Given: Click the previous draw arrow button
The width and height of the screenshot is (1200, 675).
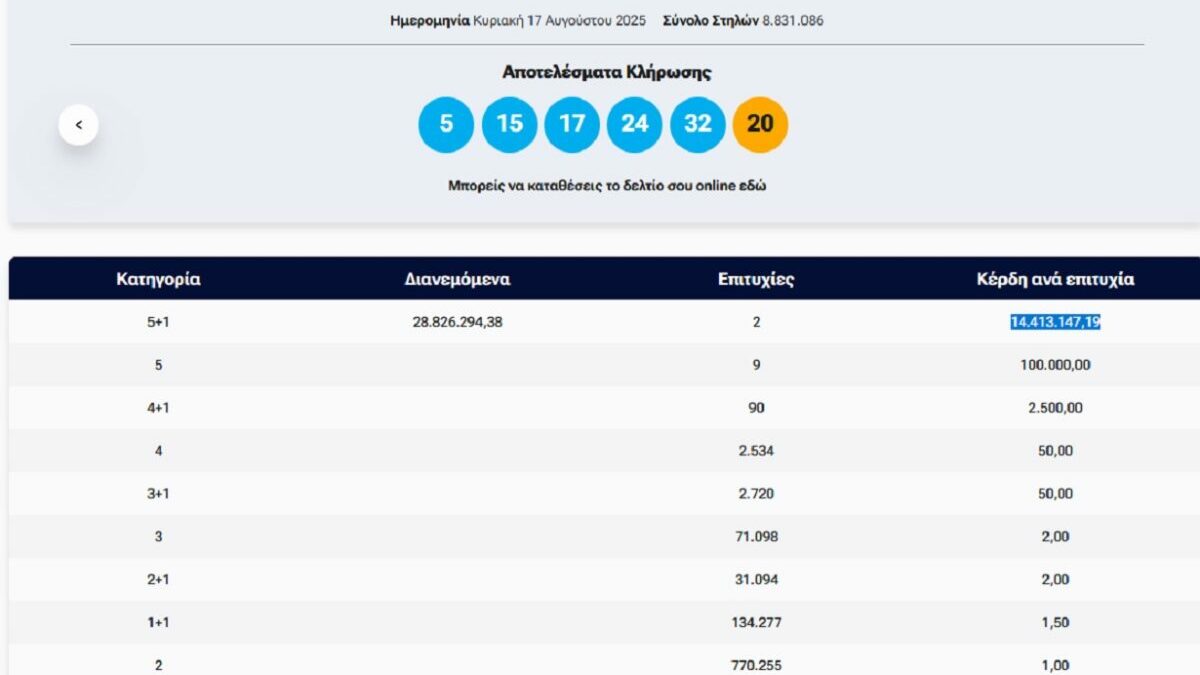Looking at the screenshot, I should pyautogui.click(x=79, y=126).
